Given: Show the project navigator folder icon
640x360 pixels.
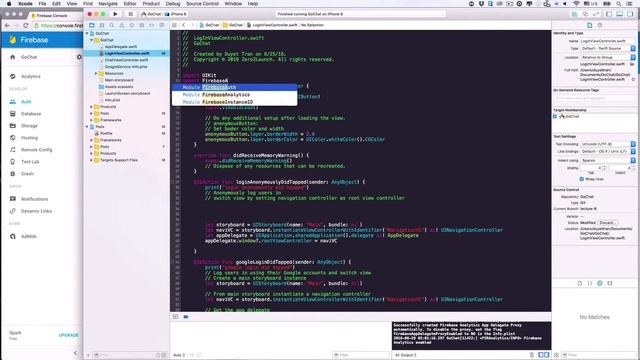Looking at the screenshot, I should click(92, 25).
